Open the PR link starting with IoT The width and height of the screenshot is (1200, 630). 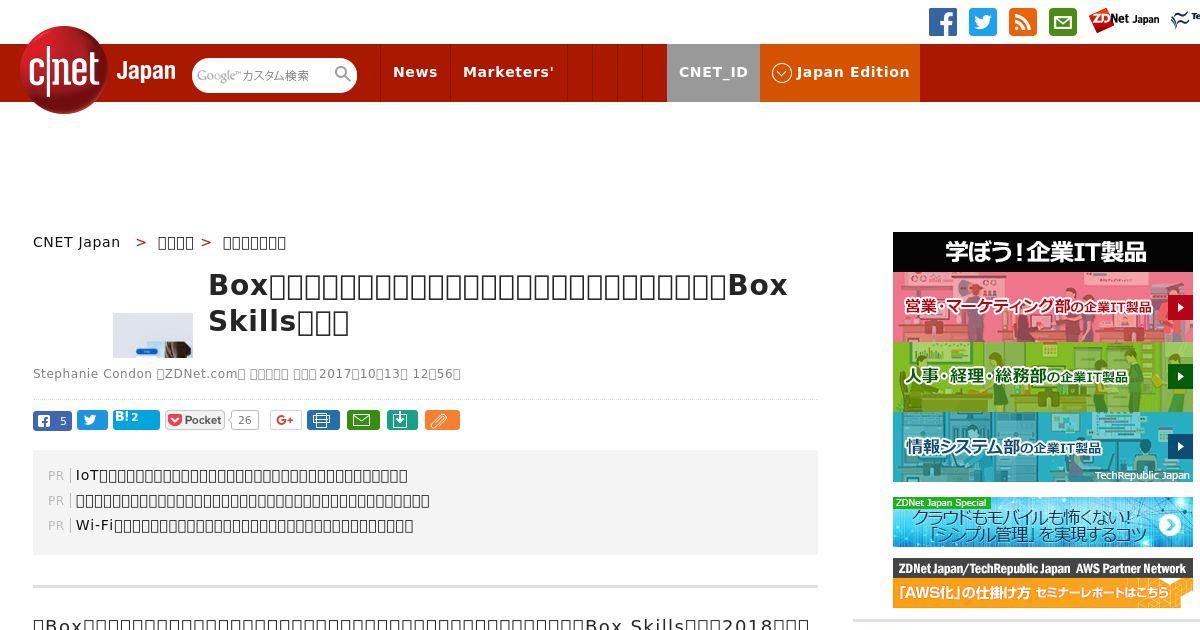[x=242, y=476]
